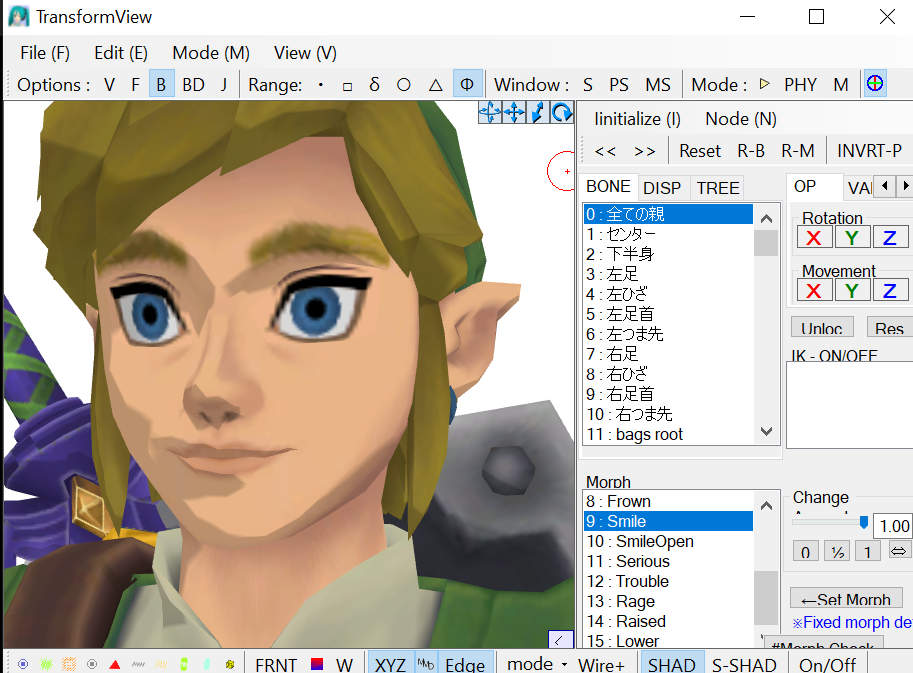Open the mode dropdown in bottom toolbar

coord(537,664)
